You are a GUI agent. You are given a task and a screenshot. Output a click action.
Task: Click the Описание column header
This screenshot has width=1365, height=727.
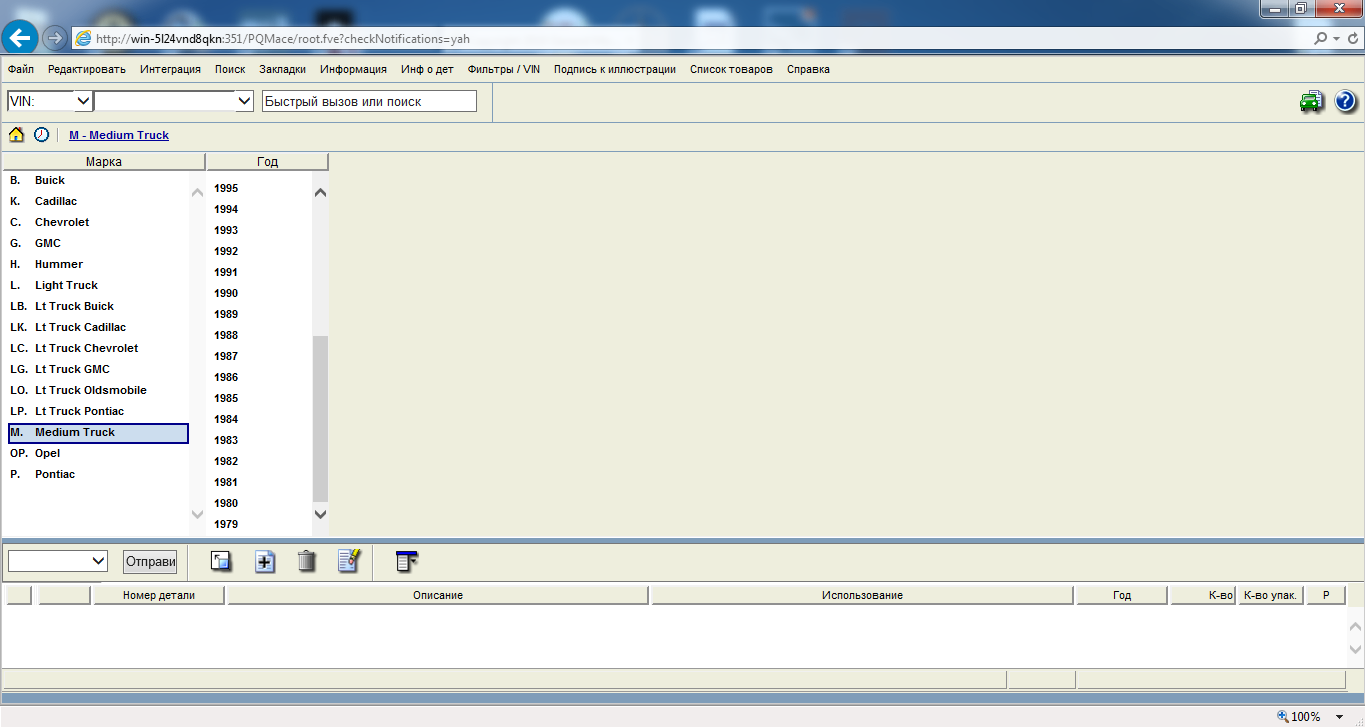(438, 595)
